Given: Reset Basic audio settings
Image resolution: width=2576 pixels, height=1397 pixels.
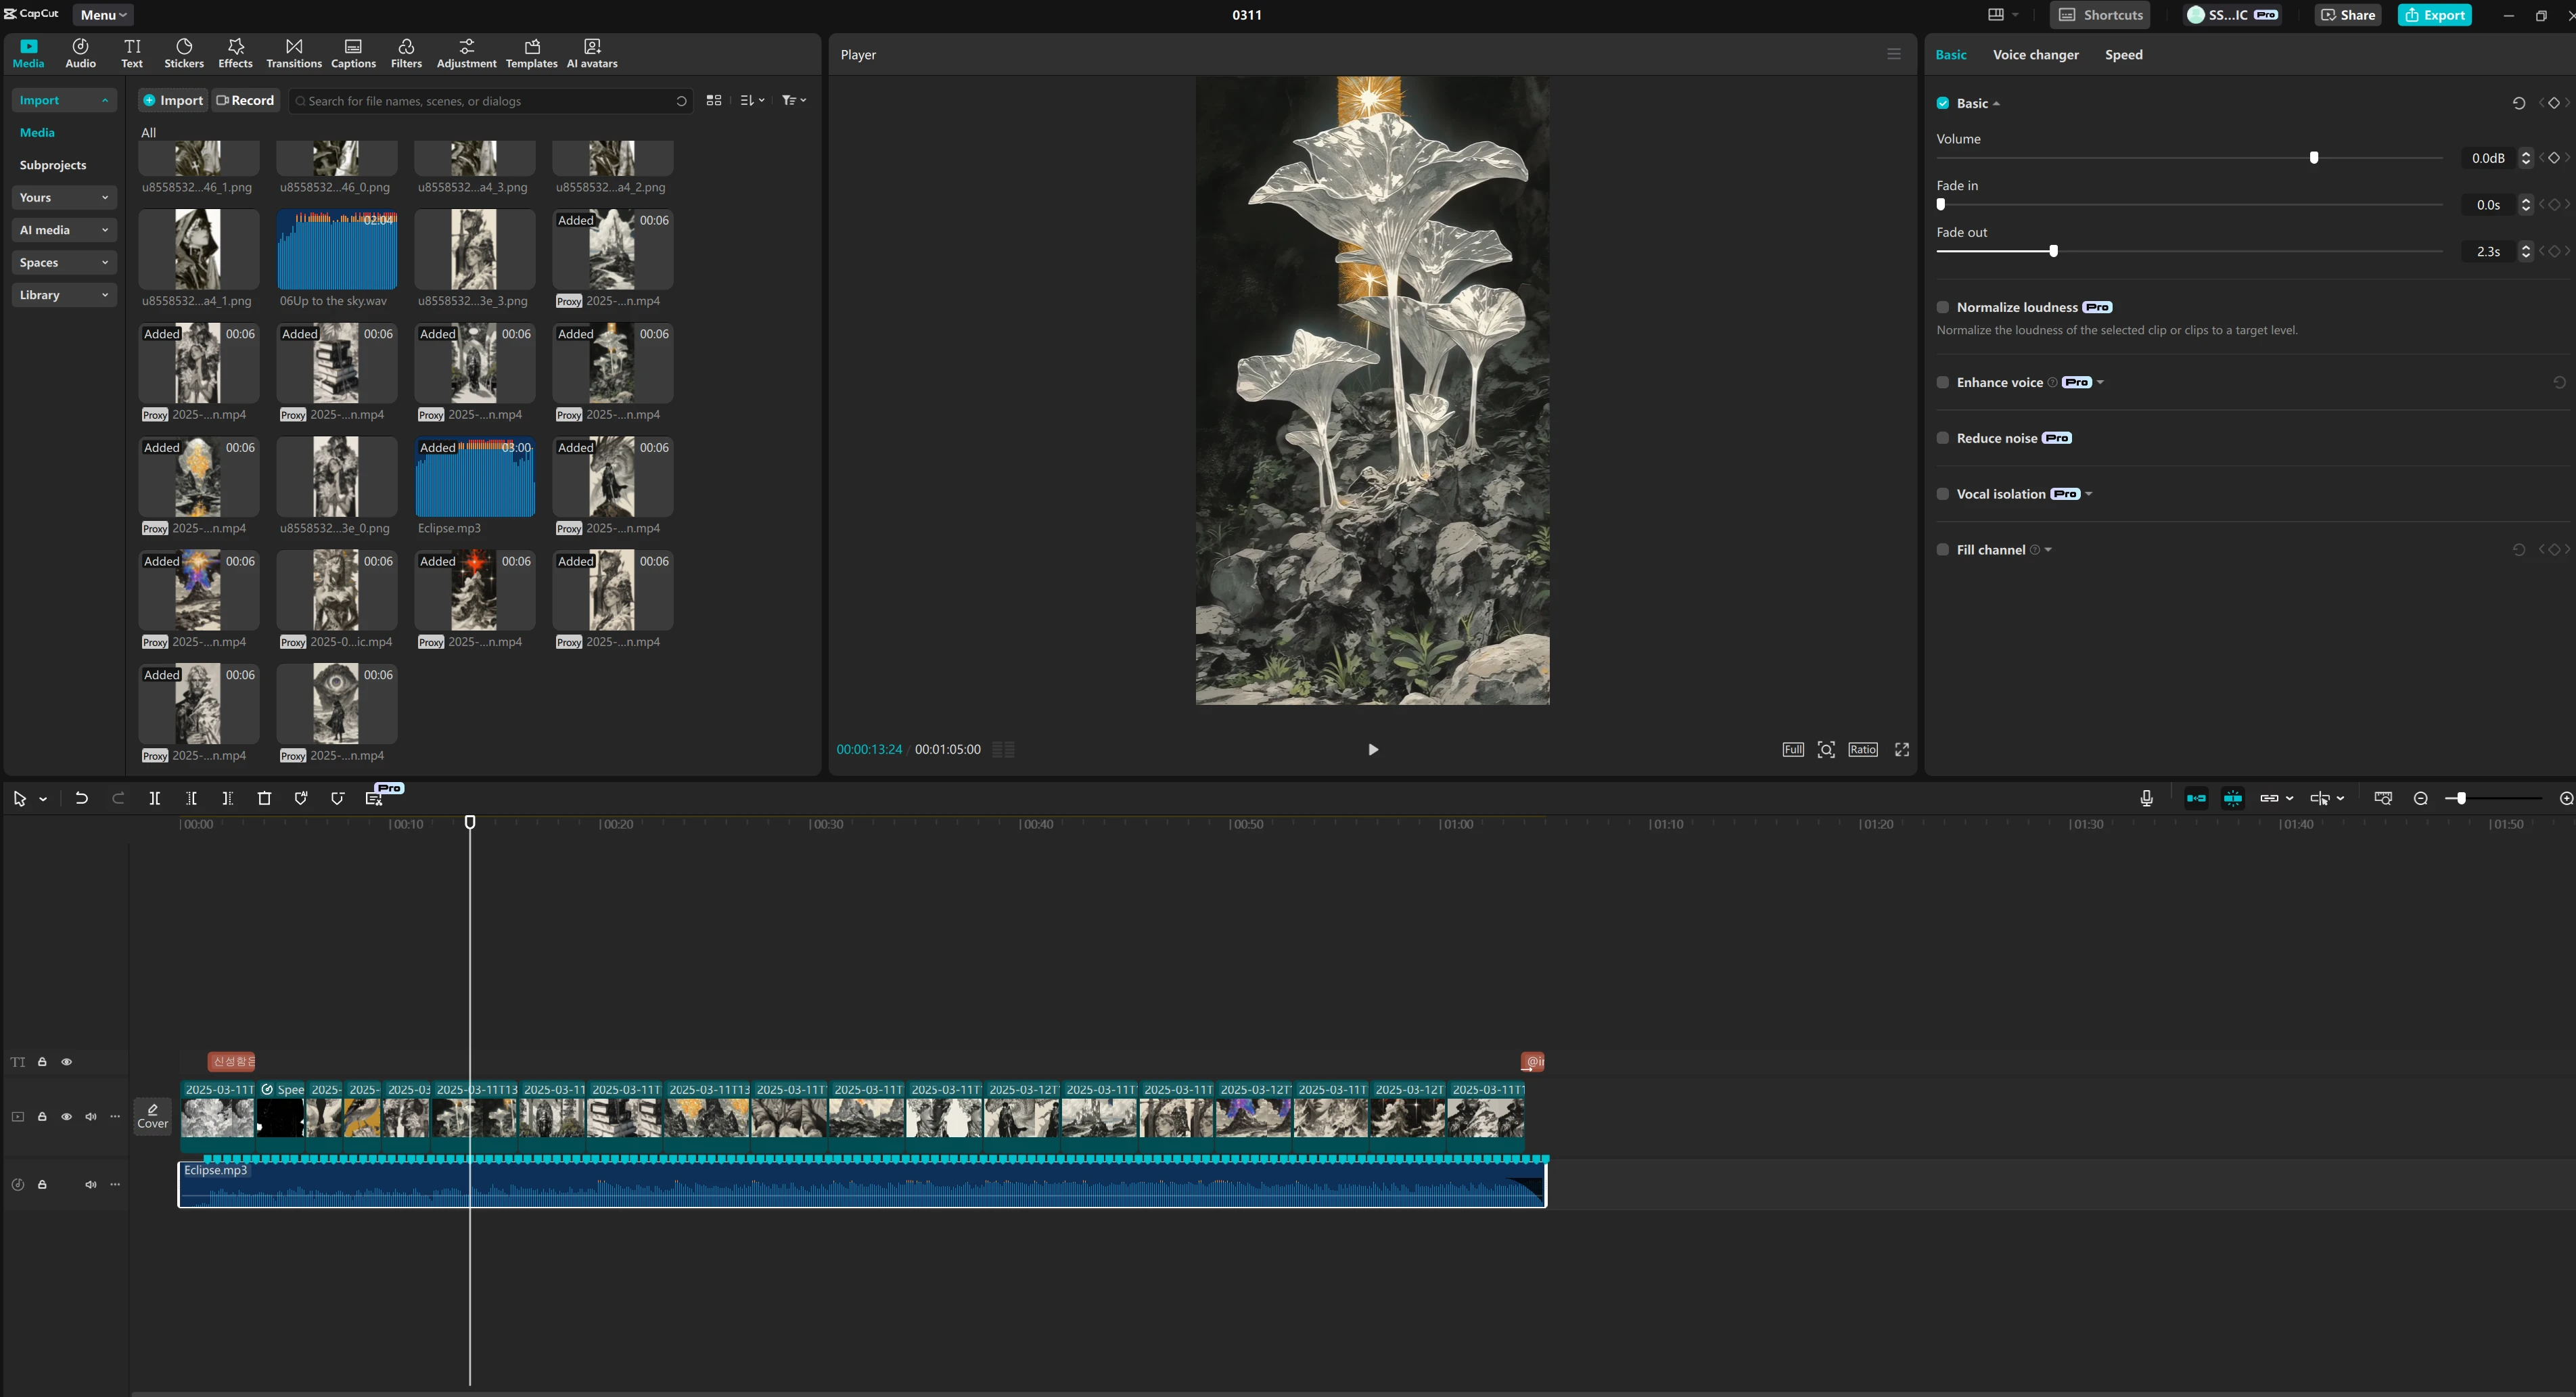Looking at the screenshot, I should [x=2518, y=103].
